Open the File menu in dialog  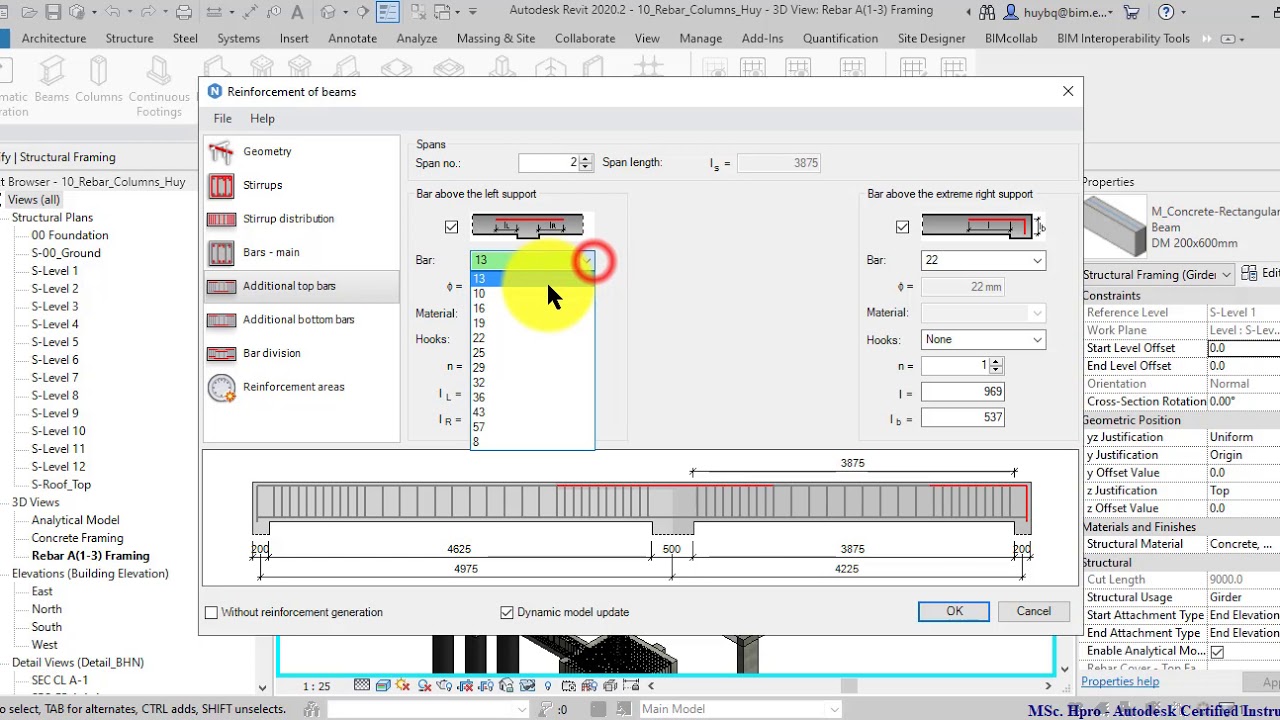click(222, 118)
